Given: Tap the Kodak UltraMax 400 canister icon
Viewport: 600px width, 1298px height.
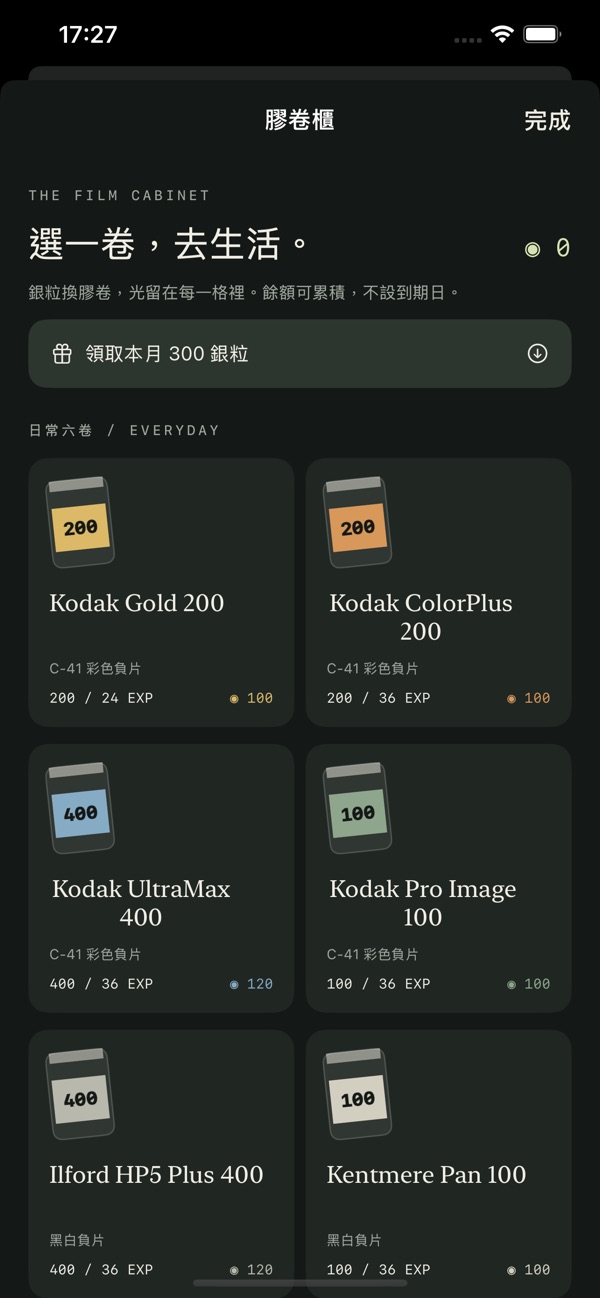Looking at the screenshot, I should tap(80, 808).
